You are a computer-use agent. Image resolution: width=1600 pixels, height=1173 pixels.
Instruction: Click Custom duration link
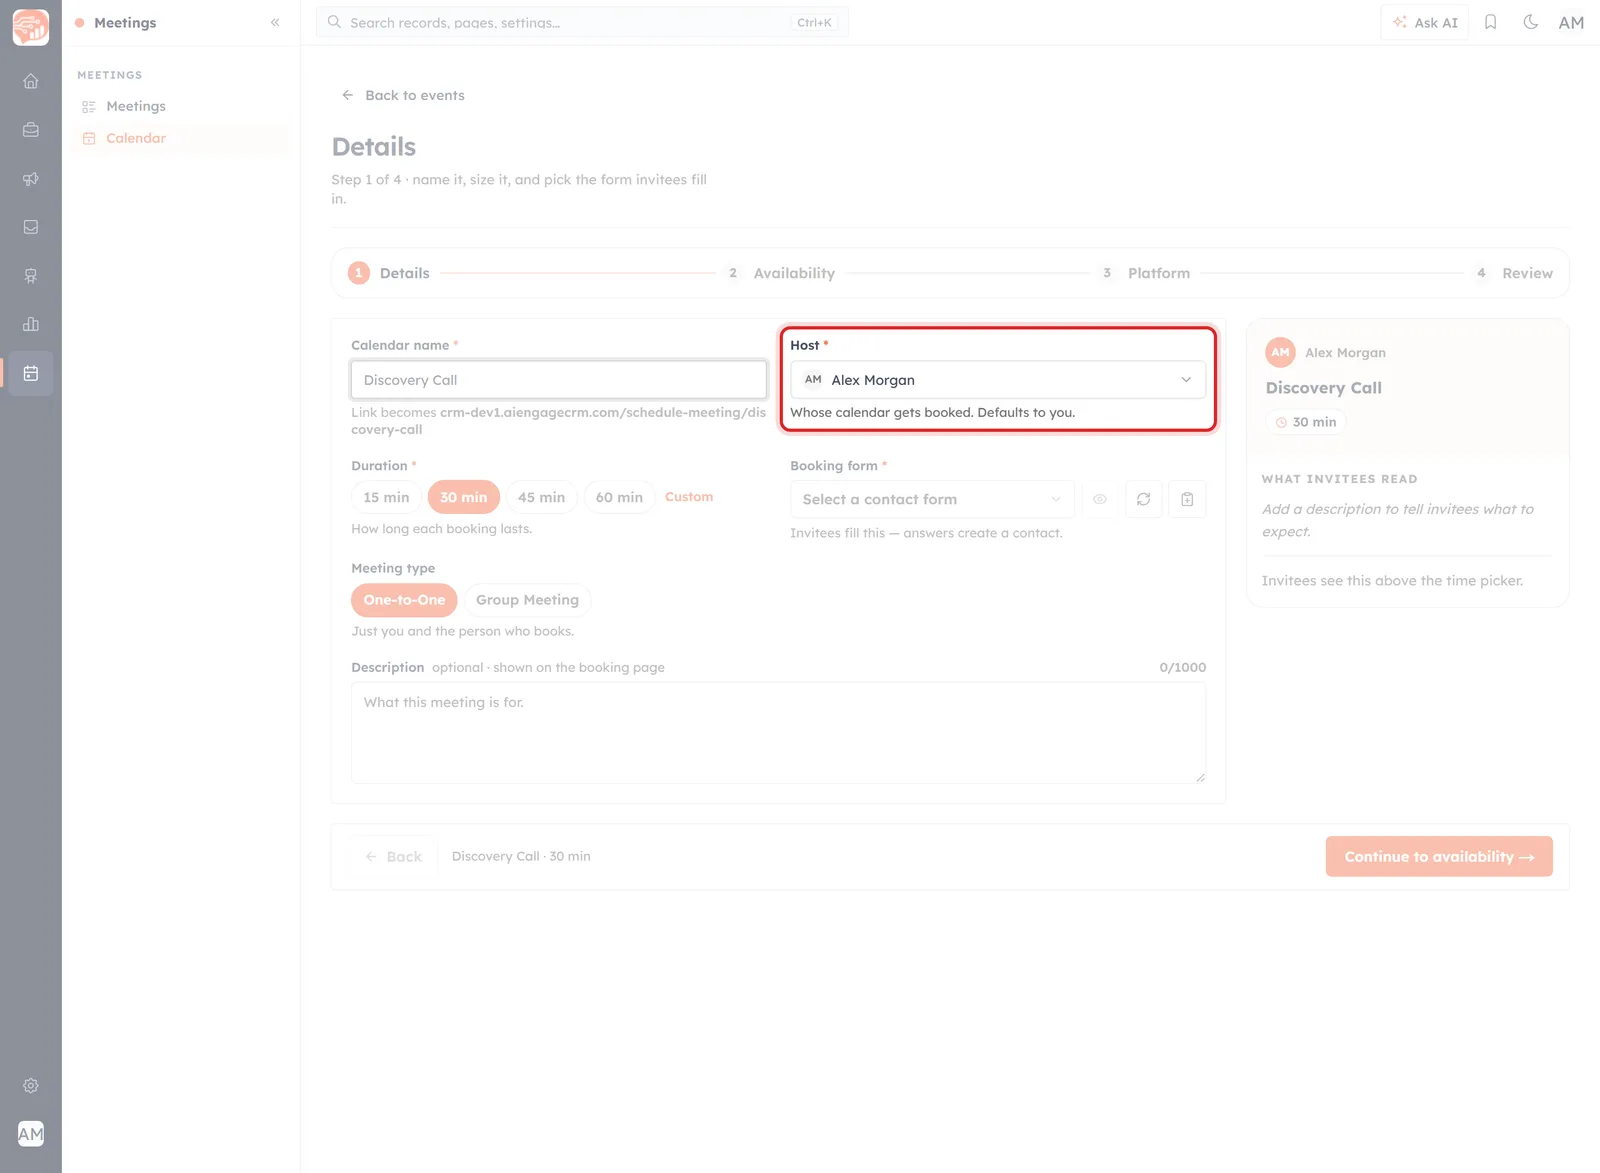(x=689, y=497)
